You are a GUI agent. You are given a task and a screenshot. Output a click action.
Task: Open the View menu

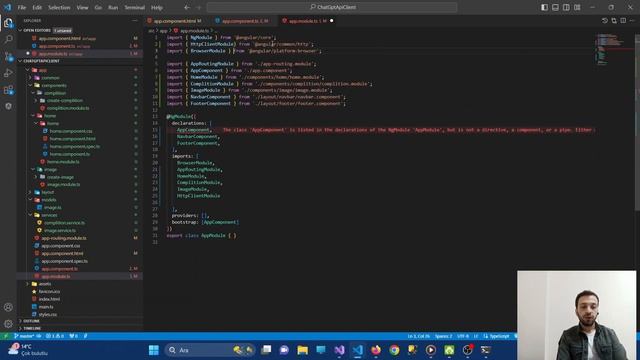click(82, 7)
